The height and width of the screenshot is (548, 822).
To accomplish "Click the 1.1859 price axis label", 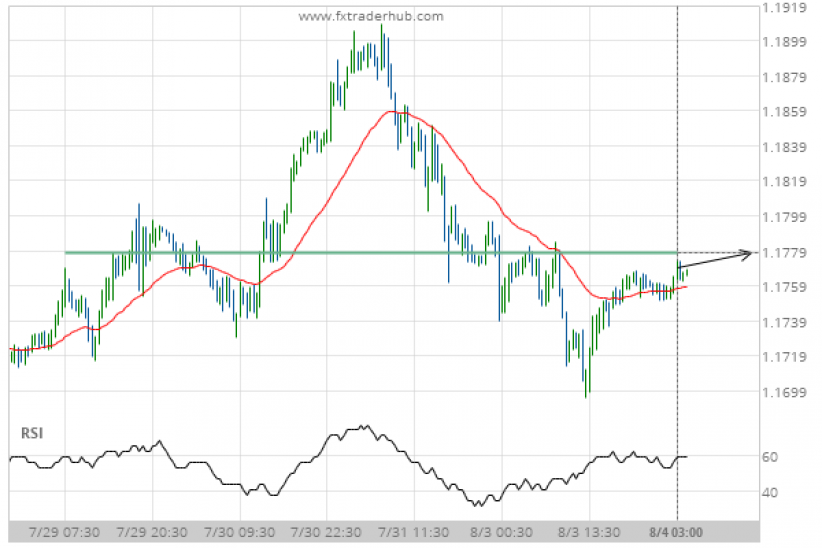I will pos(784,112).
